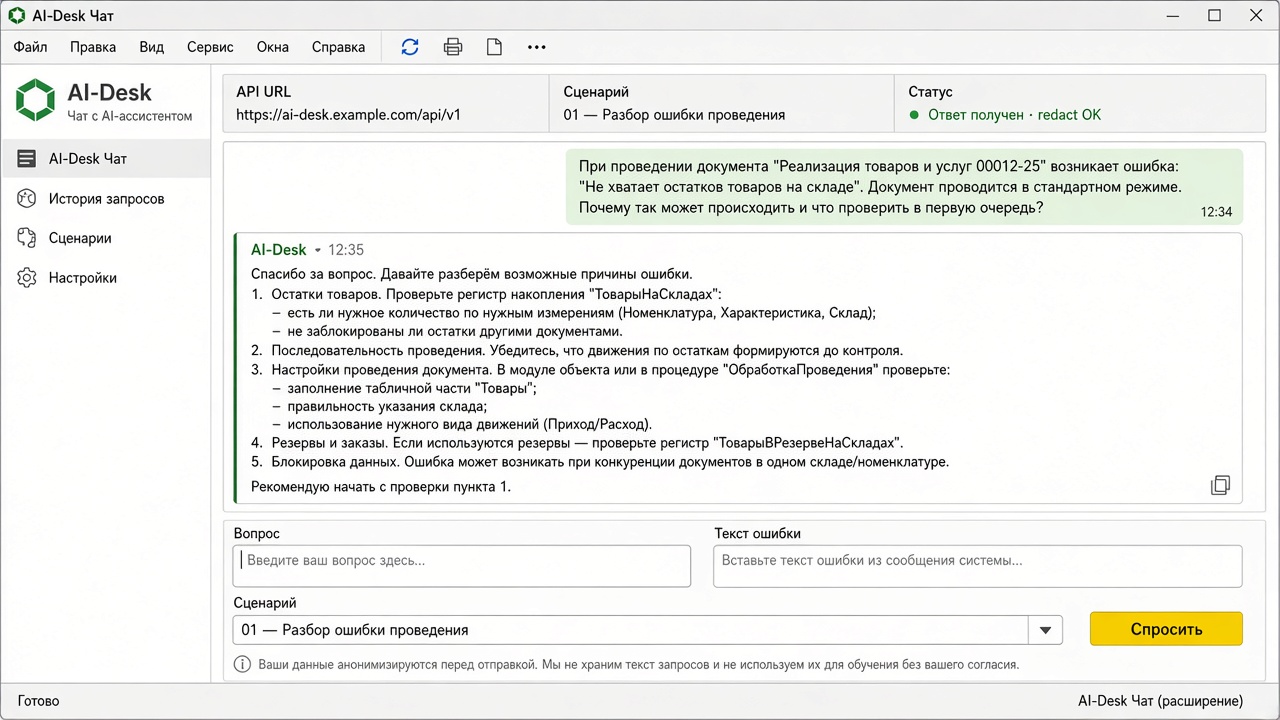Image resolution: width=1280 pixels, height=720 pixels.
Task: Open the Окна menu
Action: point(272,47)
